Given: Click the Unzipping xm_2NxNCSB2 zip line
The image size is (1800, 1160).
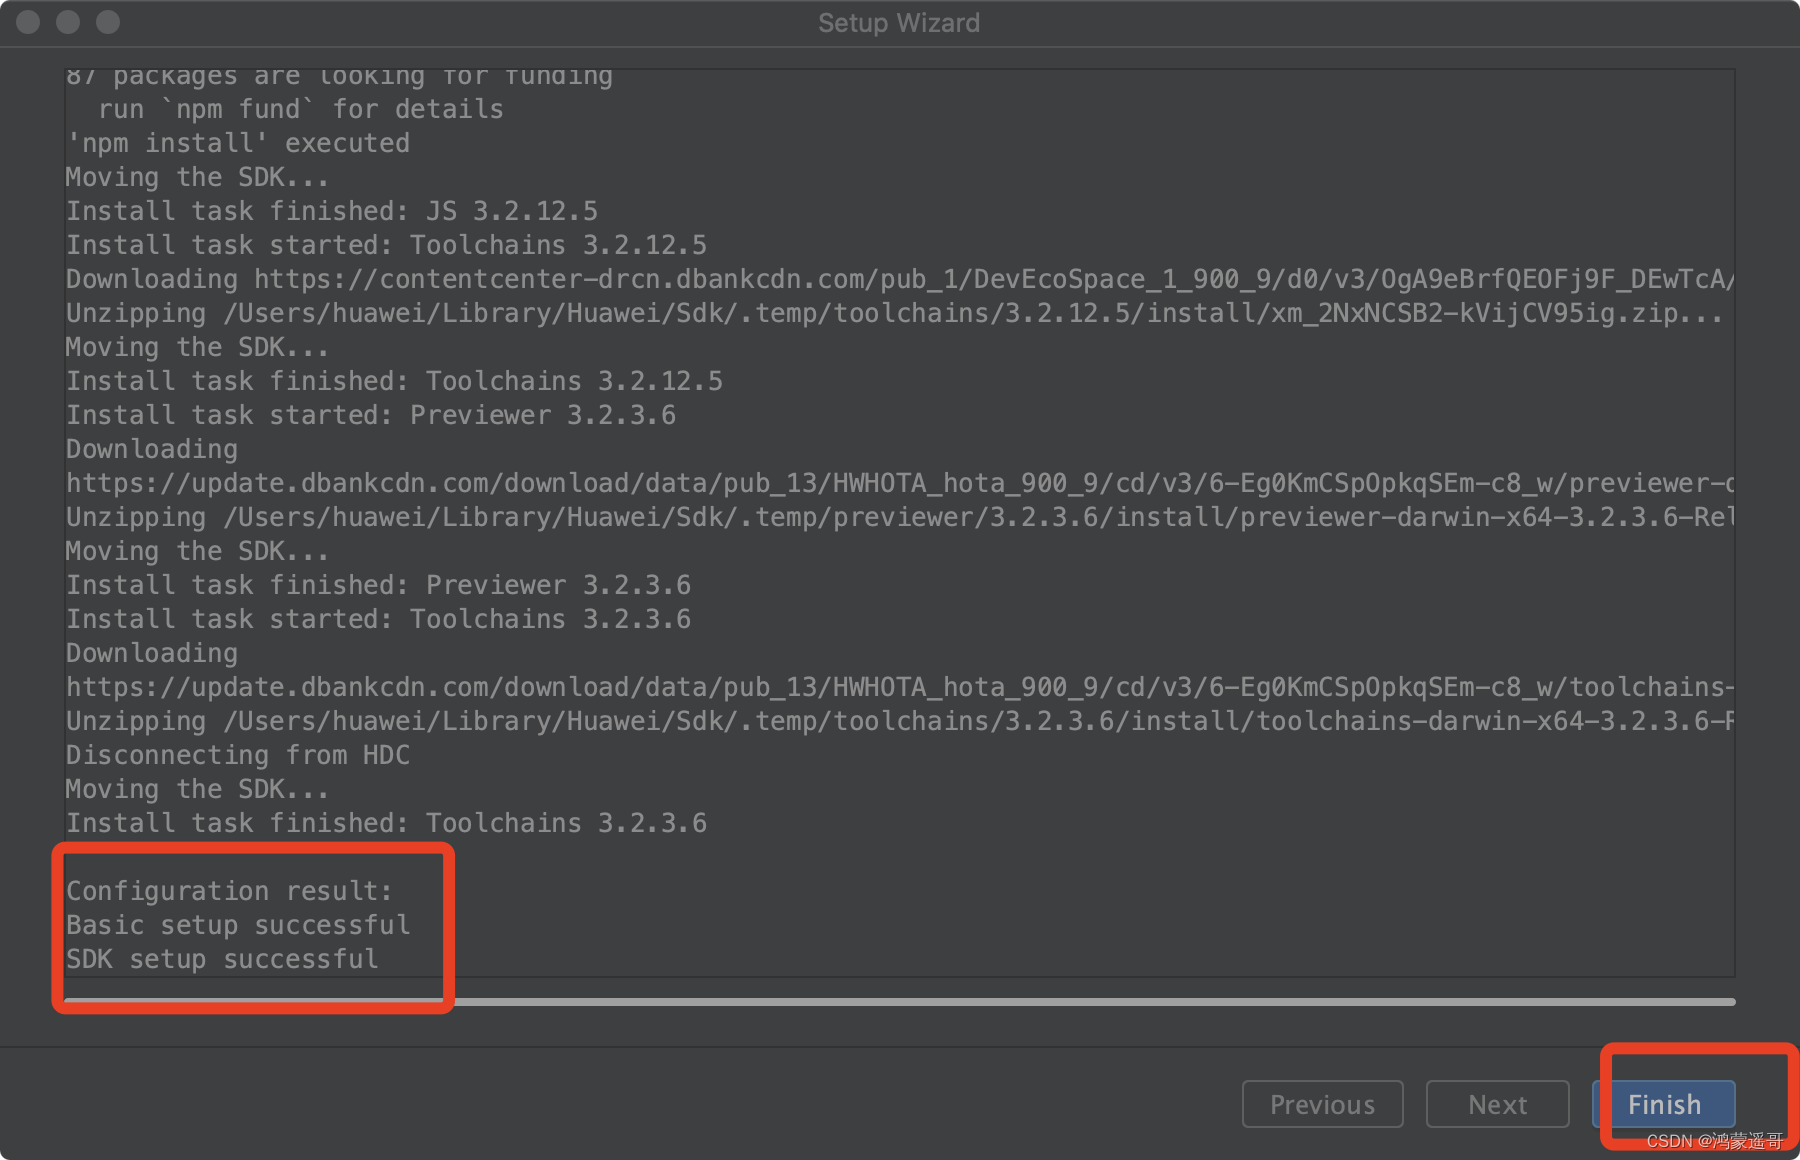Looking at the screenshot, I should (x=894, y=313).
